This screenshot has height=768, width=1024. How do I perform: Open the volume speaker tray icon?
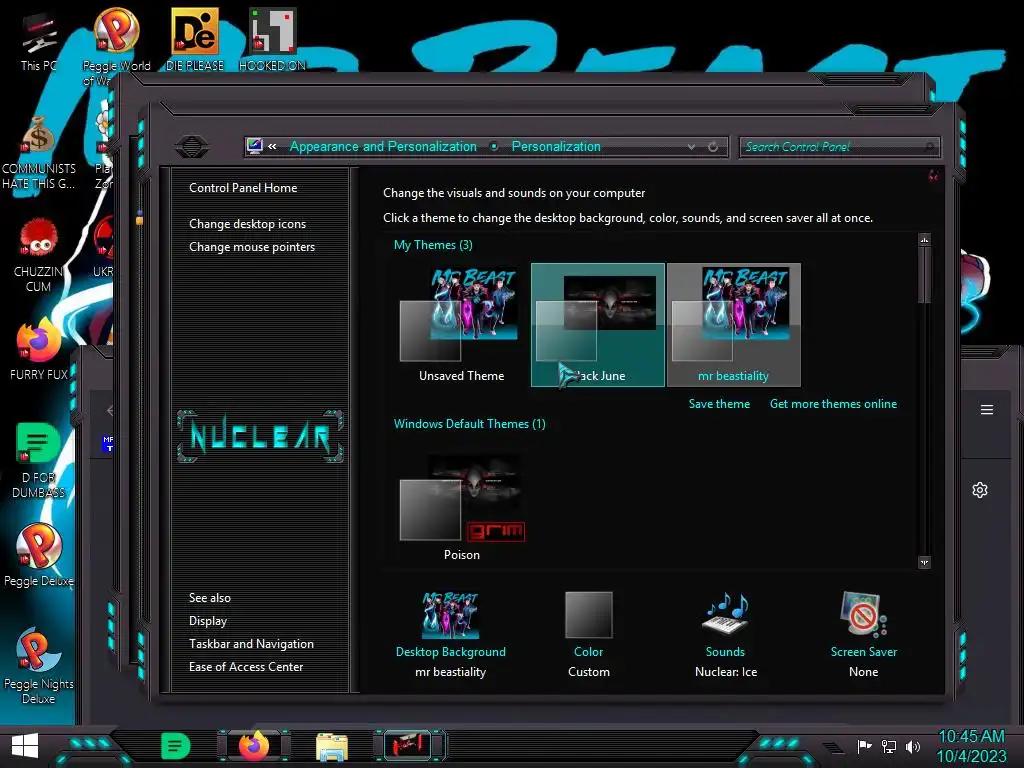coord(913,746)
